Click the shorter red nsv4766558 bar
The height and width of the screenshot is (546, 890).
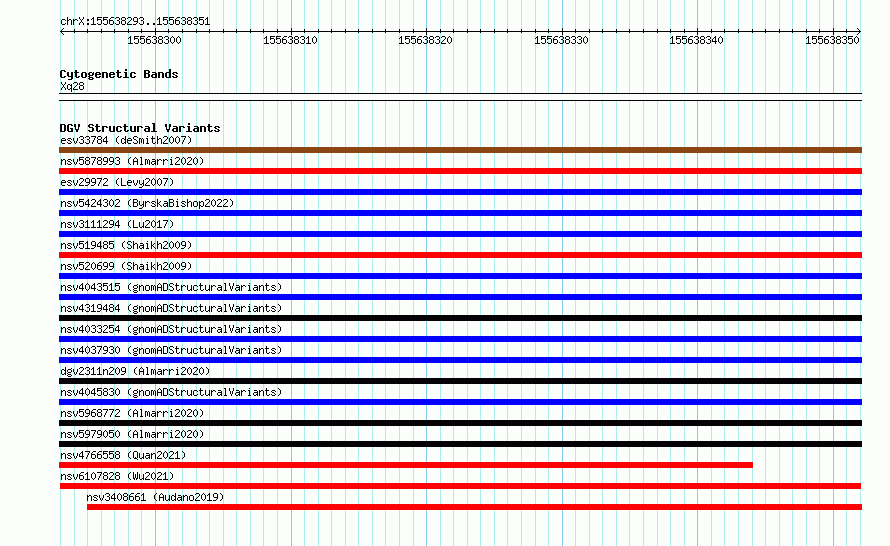(406, 465)
